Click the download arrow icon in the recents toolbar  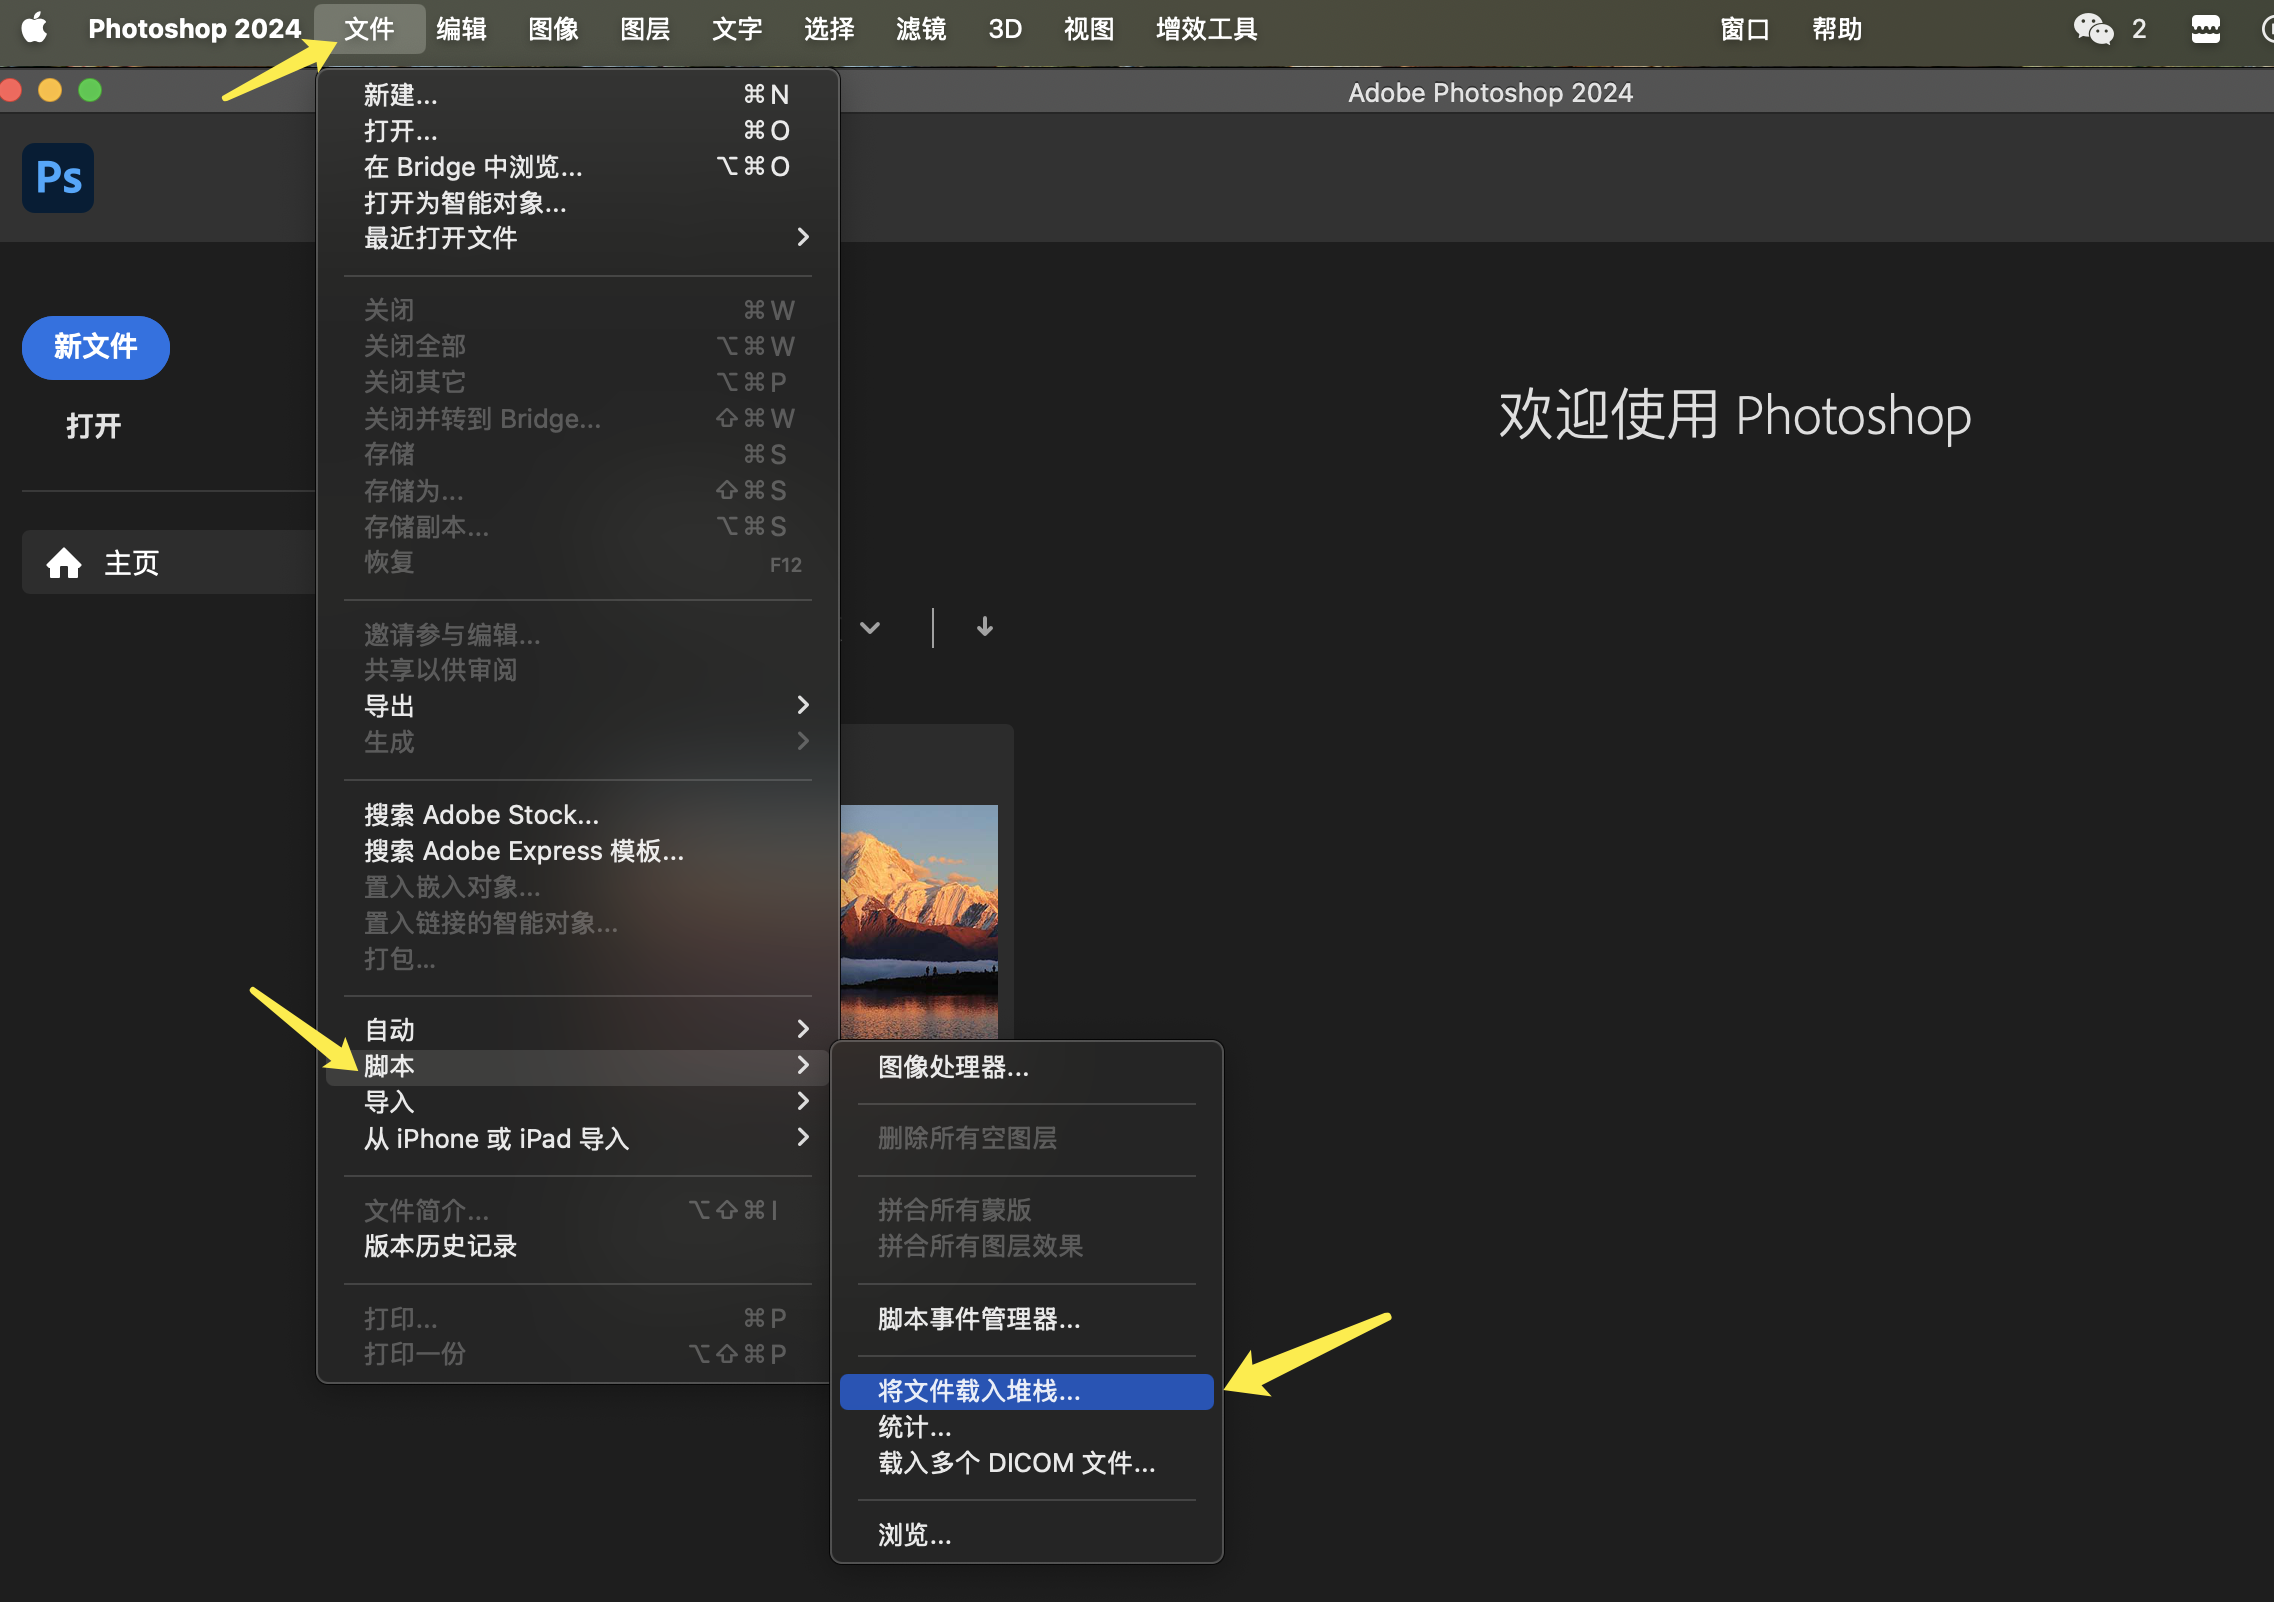pyautogui.click(x=985, y=627)
